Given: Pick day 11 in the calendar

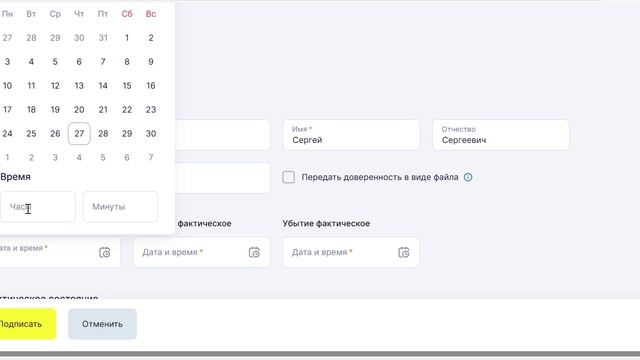Looking at the screenshot, I should coord(31,86).
